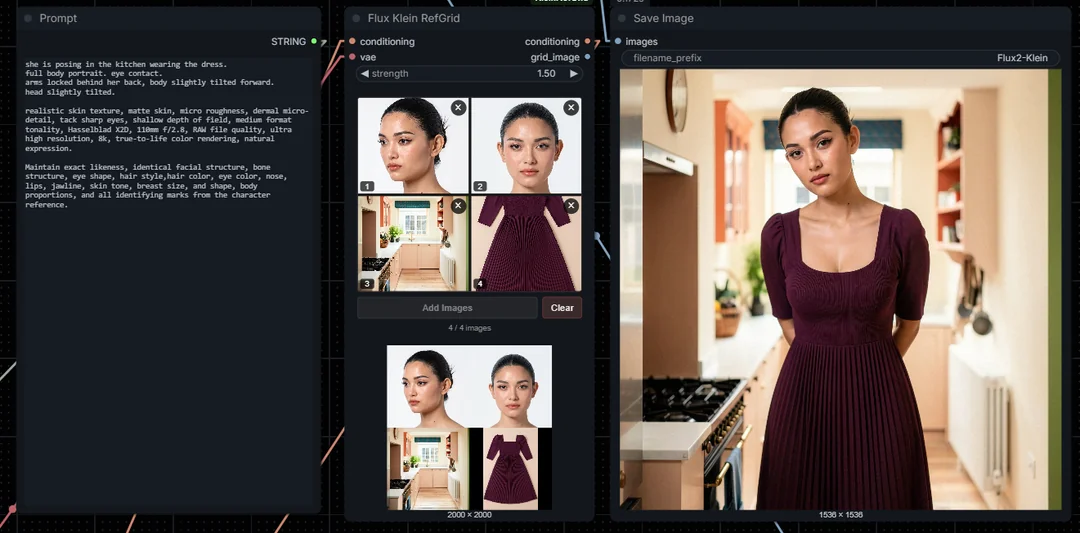Click the '4 / 4 images' counter text
The image size is (1080, 533).
[470, 328]
